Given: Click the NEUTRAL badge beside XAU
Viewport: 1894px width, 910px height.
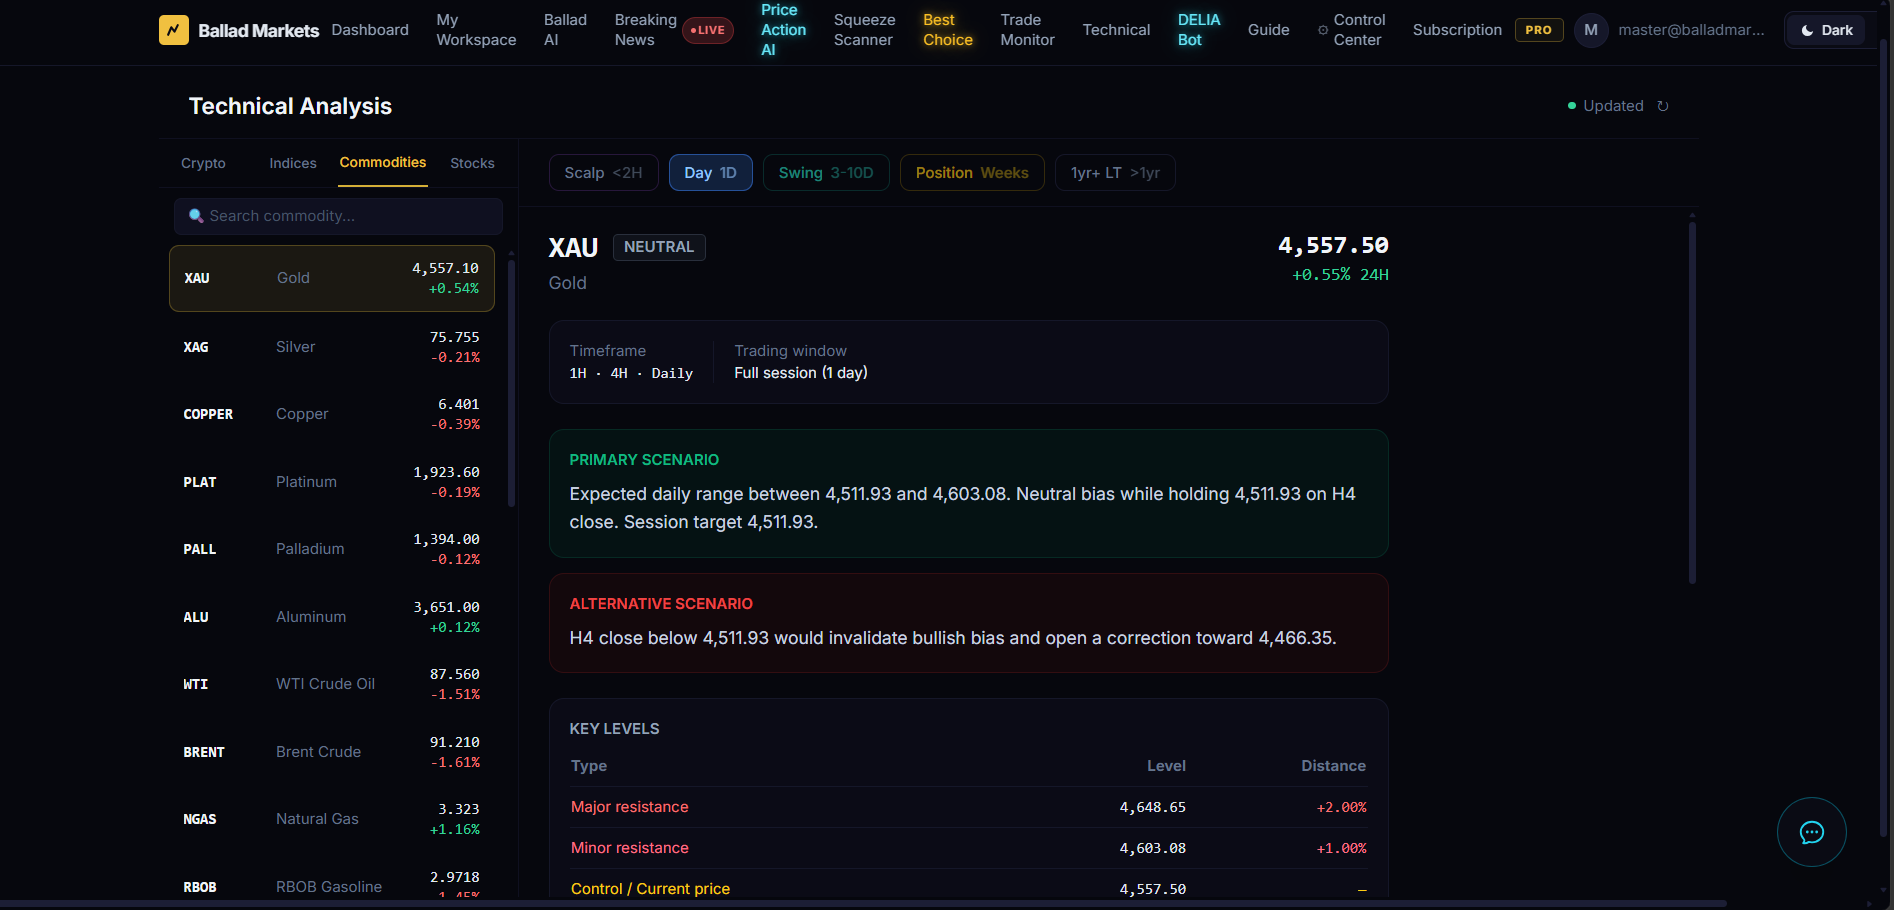Looking at the screenshot, I should 659,247.
